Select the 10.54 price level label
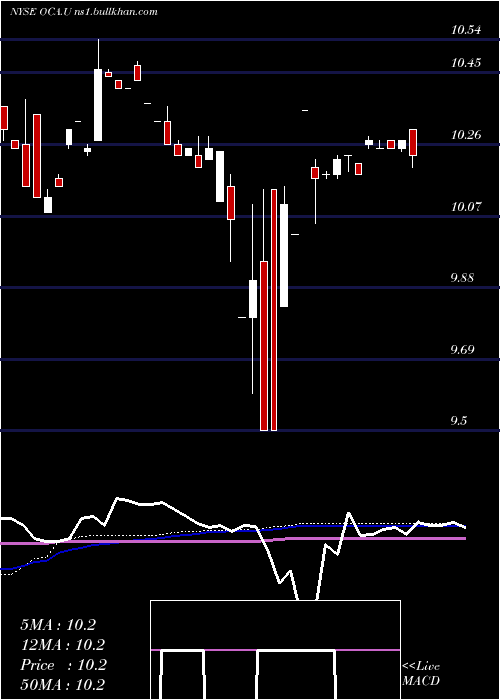The image size is (500, 700). tap(466, 30)
